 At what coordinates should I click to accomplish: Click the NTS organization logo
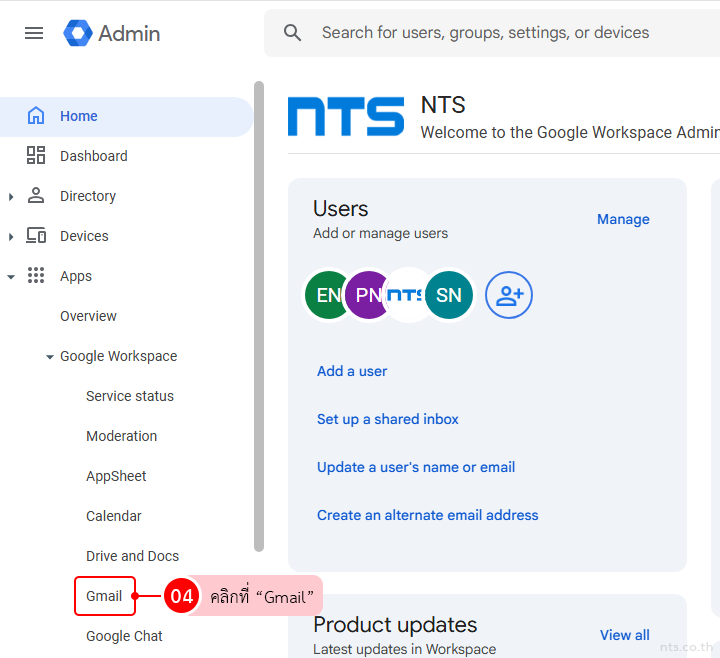pyautogui.click(x=346, y=116)
